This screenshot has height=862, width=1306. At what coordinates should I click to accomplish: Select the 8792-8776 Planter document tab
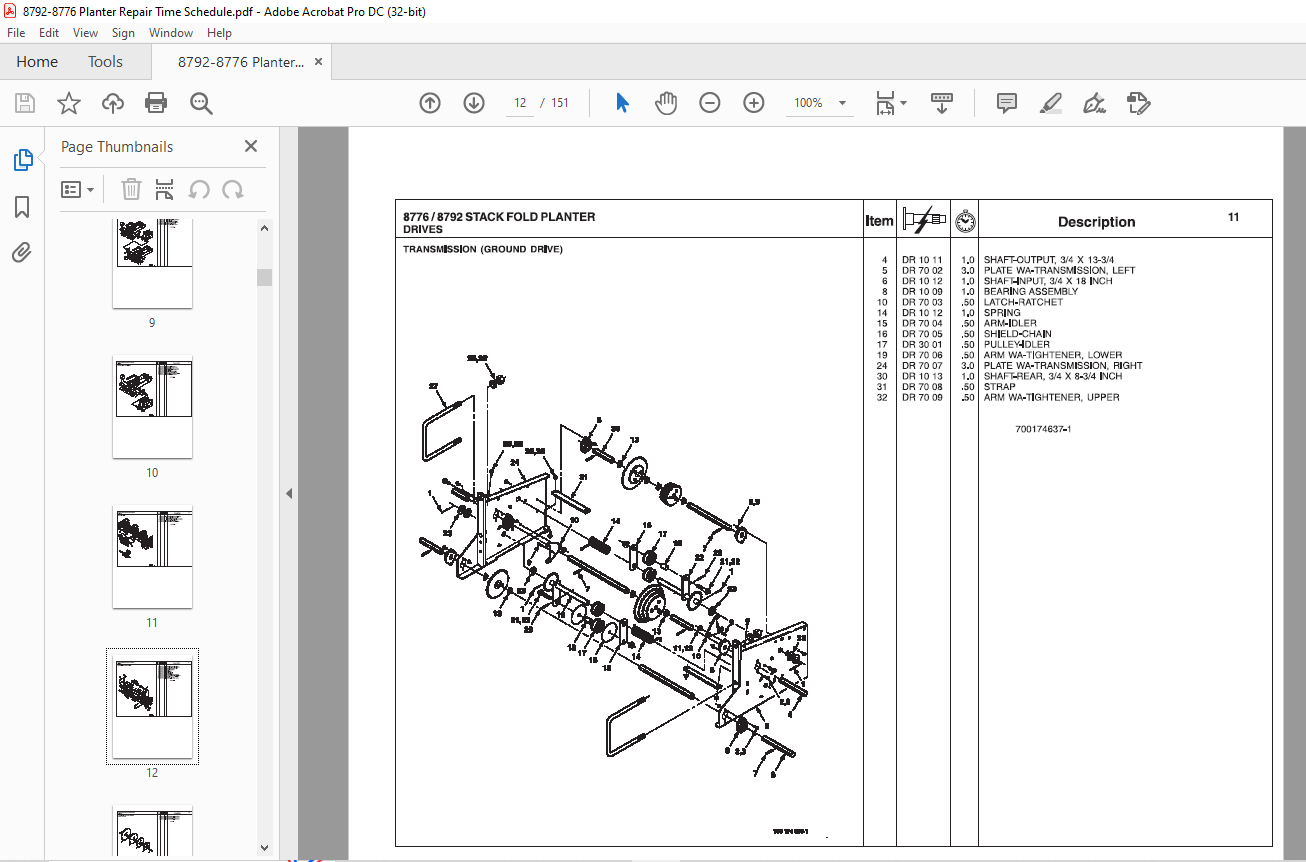[240, 62]
